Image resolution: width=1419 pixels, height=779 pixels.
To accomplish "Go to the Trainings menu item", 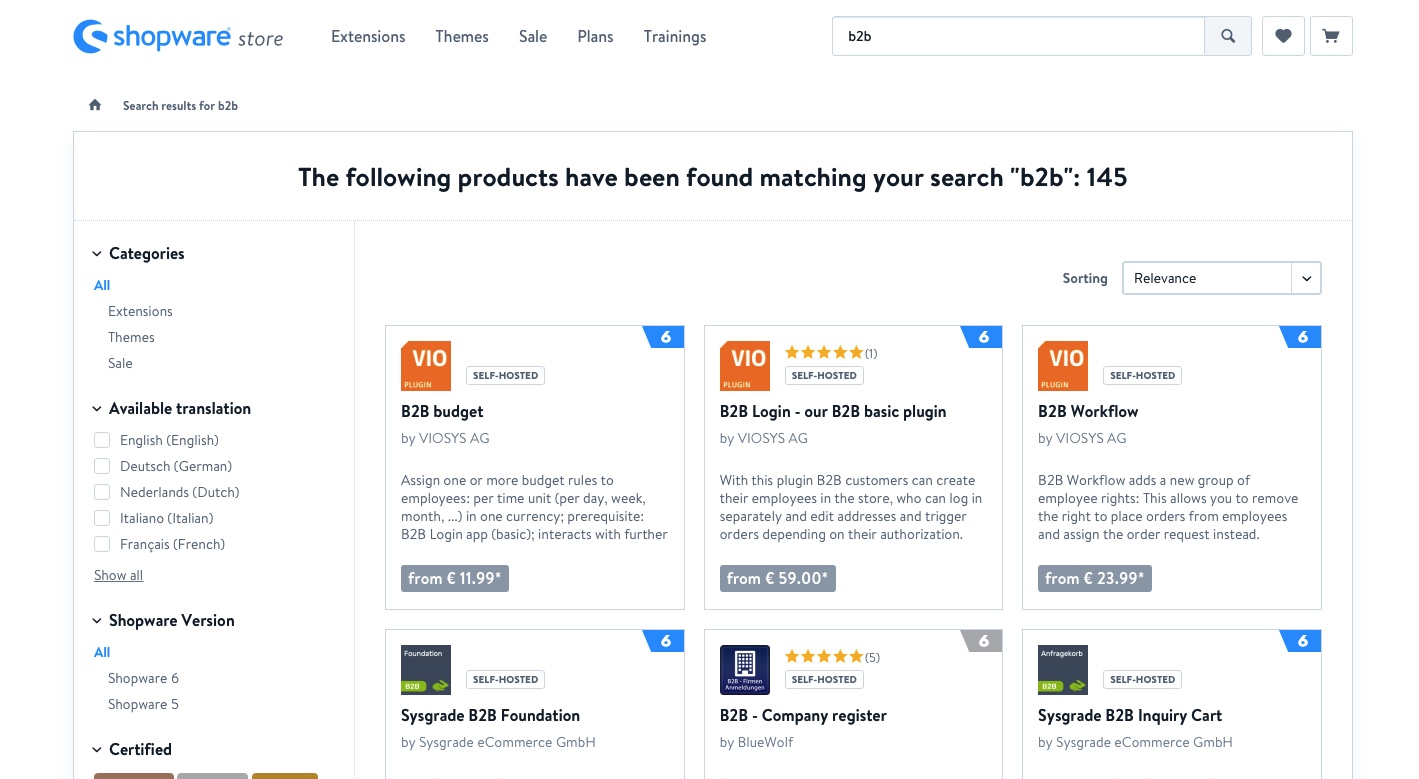I will tap(675, 37).
